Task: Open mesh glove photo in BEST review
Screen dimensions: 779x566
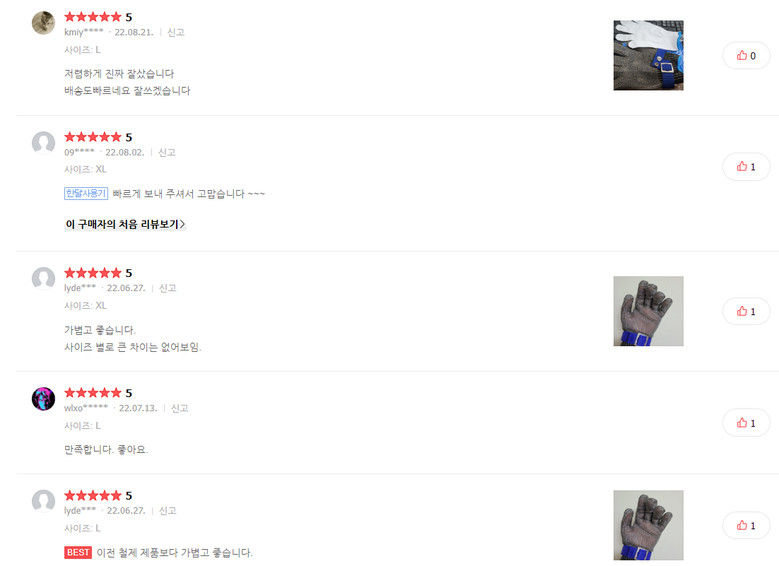Action: (648, 525)
